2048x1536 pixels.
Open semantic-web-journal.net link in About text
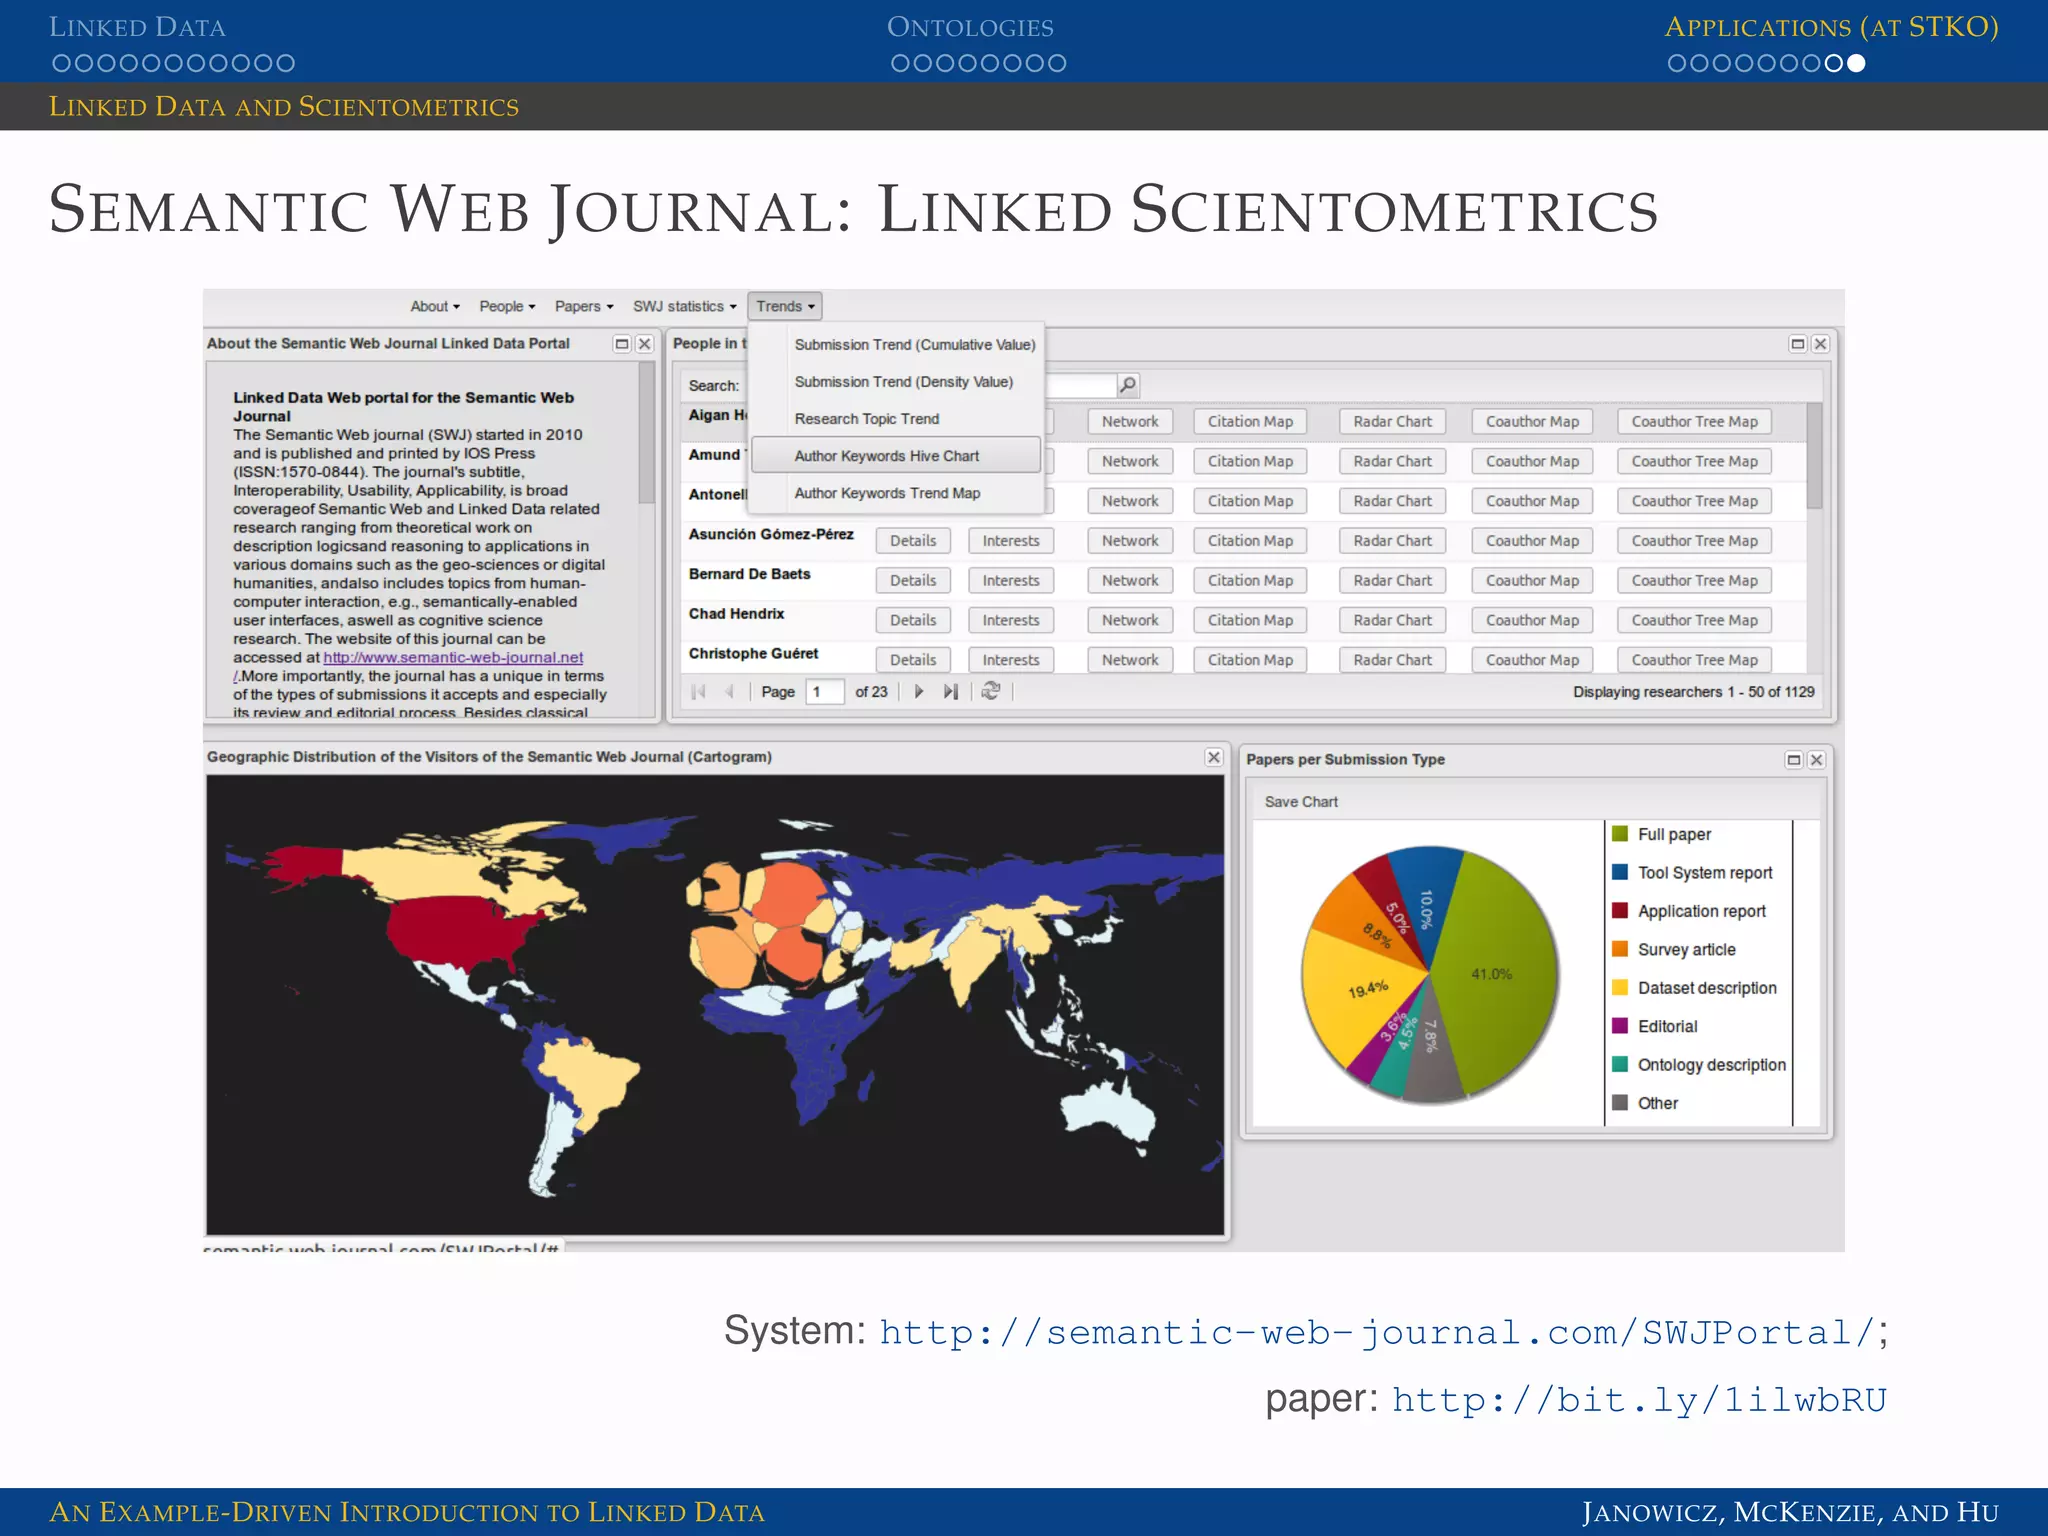pos(453,658)
